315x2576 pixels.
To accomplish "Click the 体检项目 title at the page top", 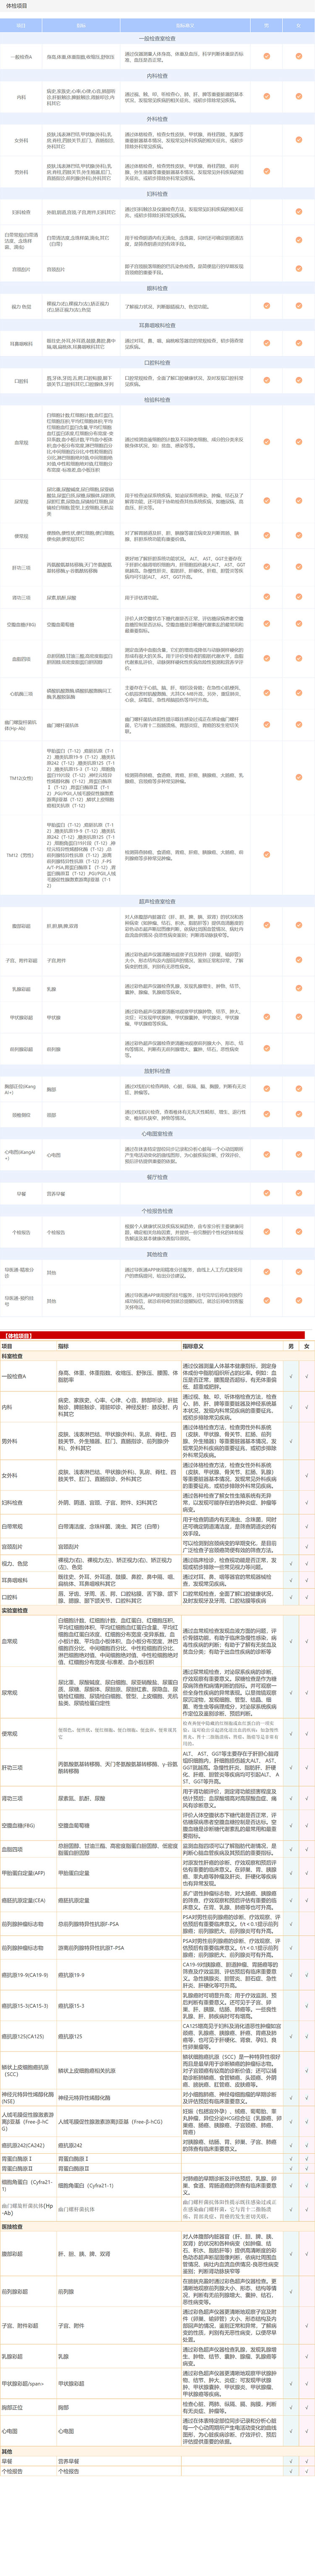I will tap(16, 5).
